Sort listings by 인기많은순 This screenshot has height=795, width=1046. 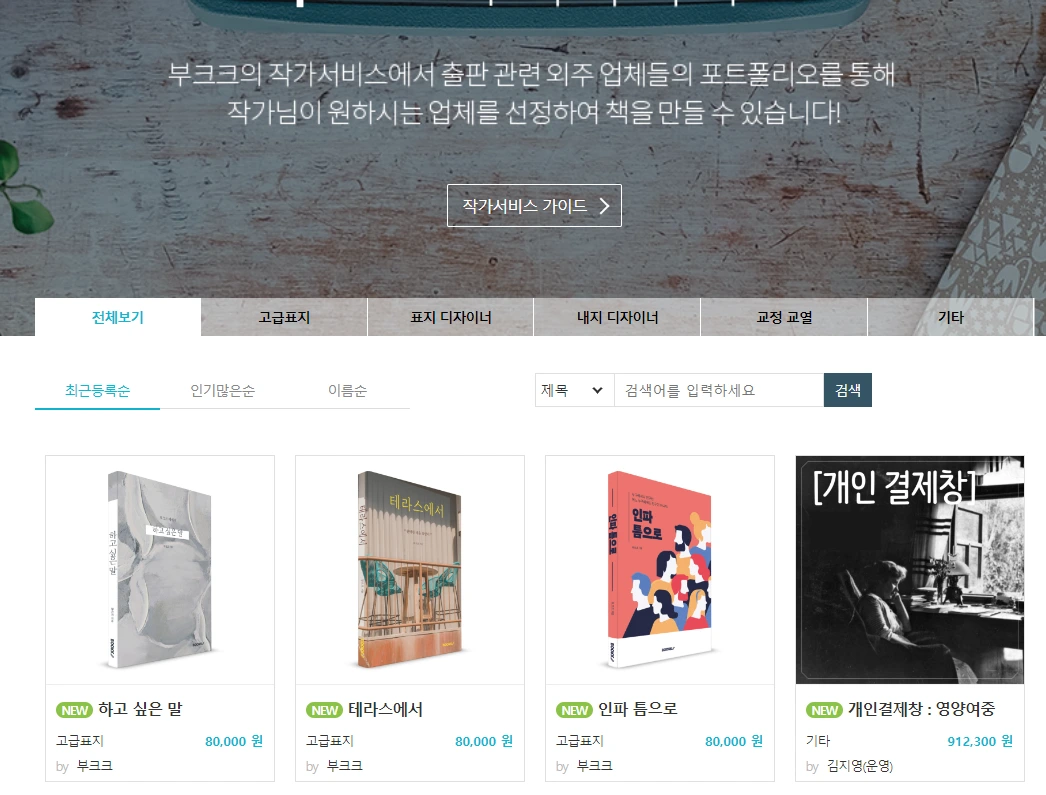[x=222, y=390]
